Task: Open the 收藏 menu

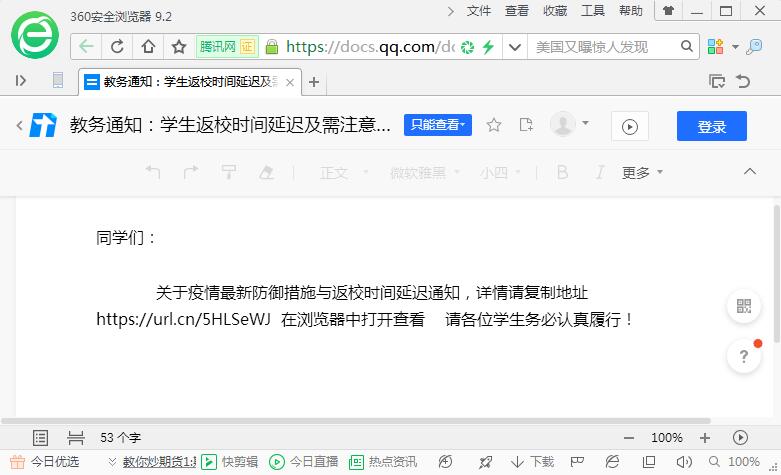Action: click(x=555, y=10)
